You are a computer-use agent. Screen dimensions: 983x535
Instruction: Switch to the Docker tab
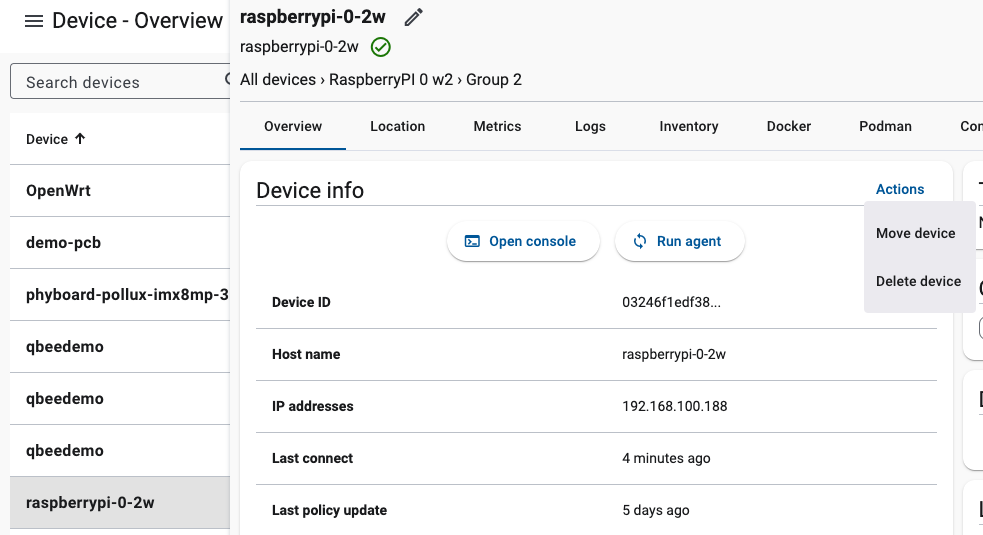click(788, 126)
